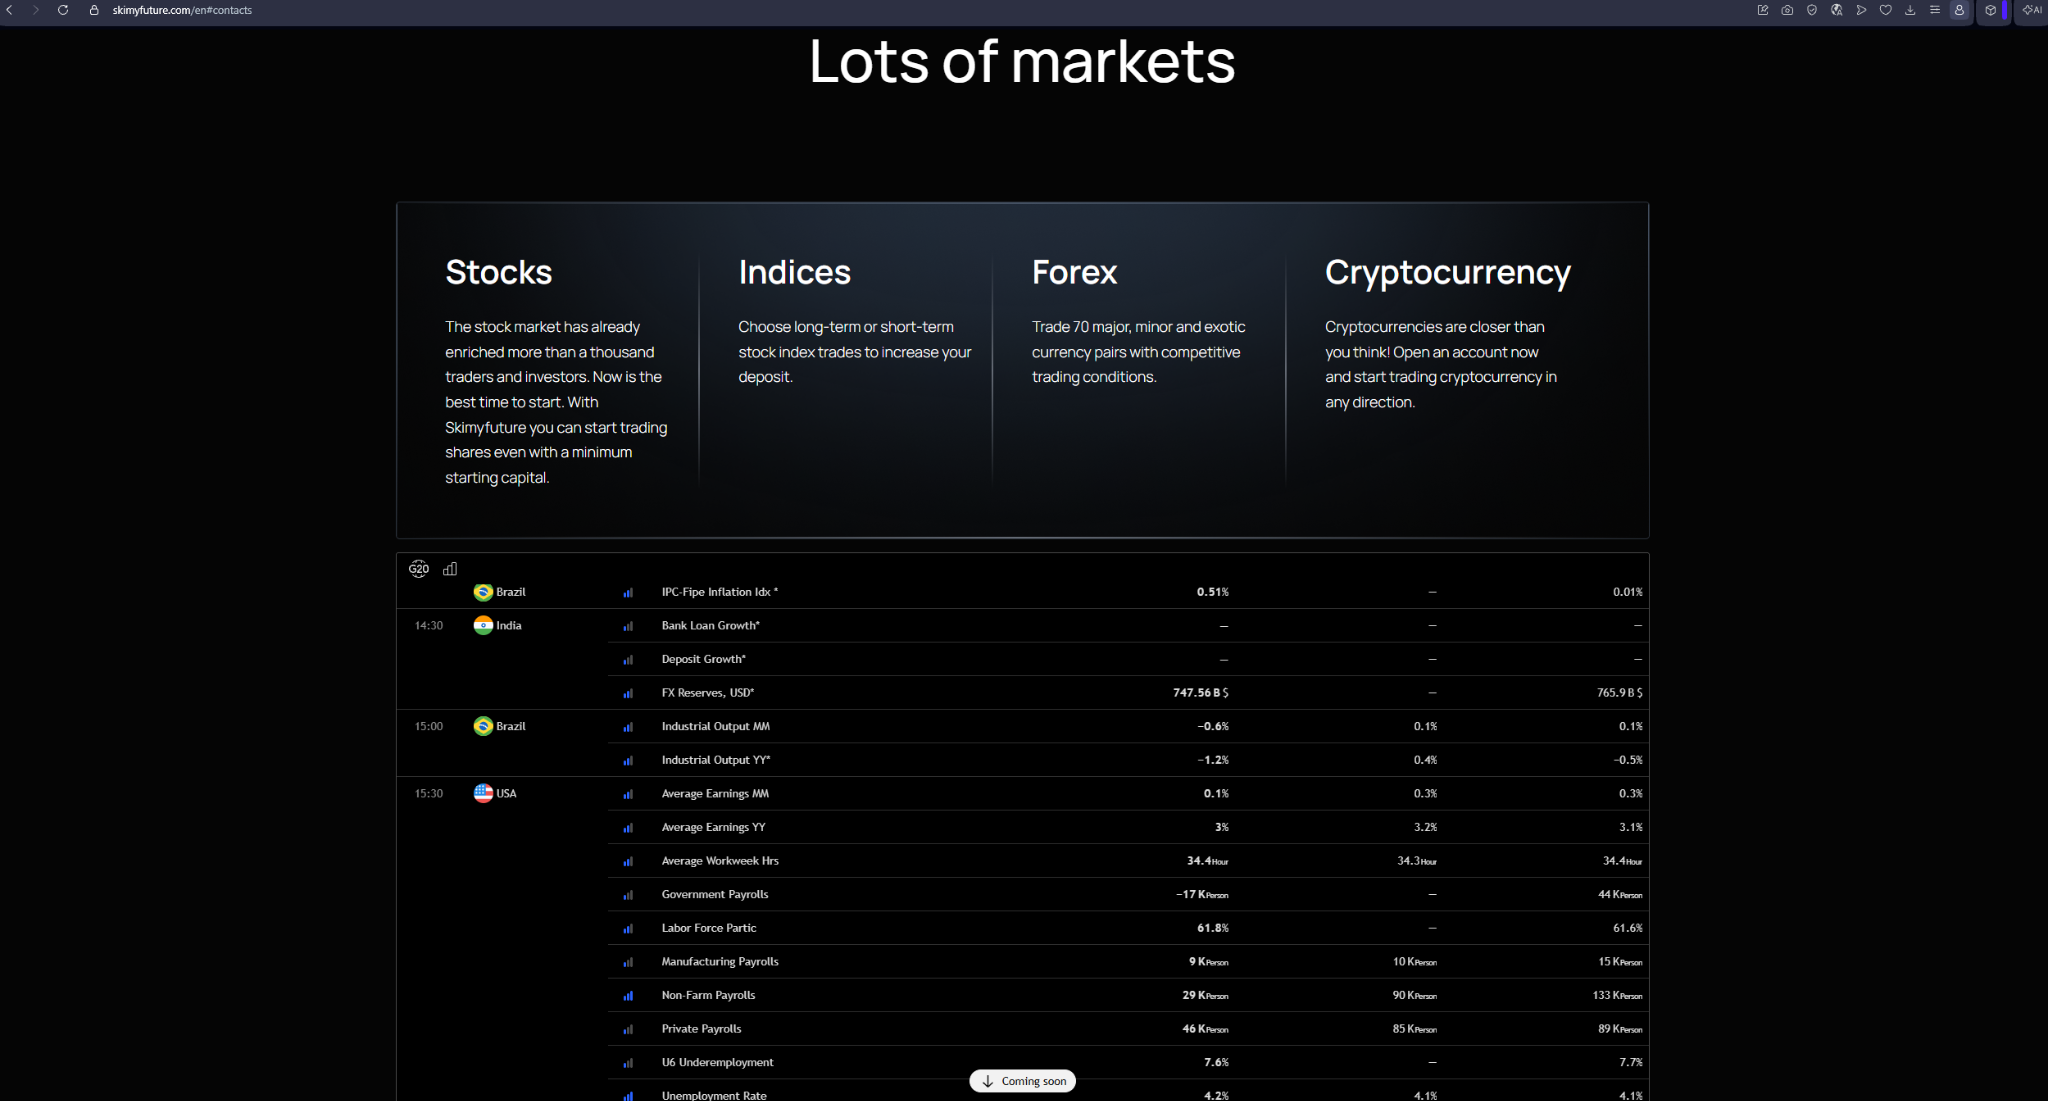Click the India country label
This screenshot has height=1101, width=2048.
click(508, 626)
